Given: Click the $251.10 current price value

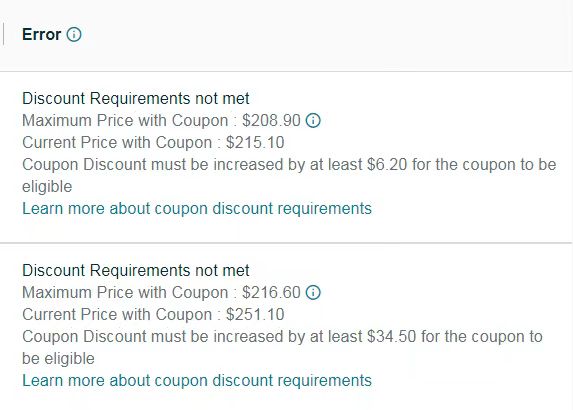Looking at the screenshot, I should pos(255,315).
